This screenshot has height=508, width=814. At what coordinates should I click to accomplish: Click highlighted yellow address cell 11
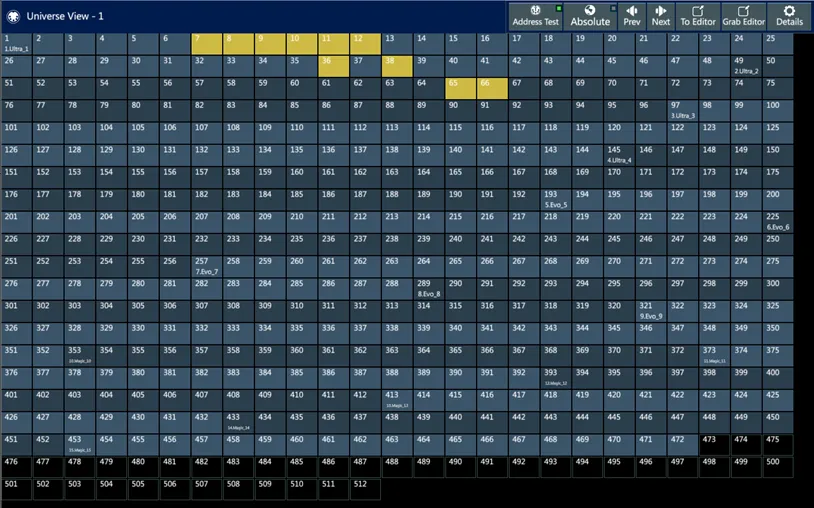coord(333,44)
